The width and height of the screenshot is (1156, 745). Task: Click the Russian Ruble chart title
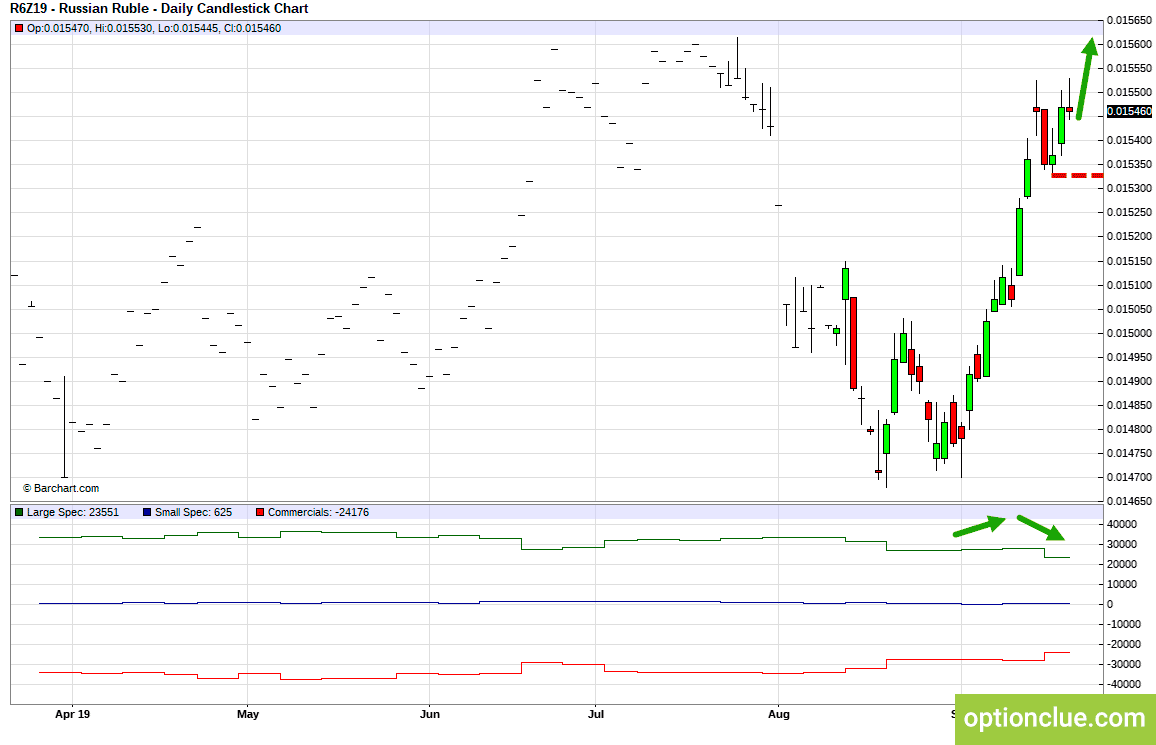pyautogui.click(x=159, y=9)
